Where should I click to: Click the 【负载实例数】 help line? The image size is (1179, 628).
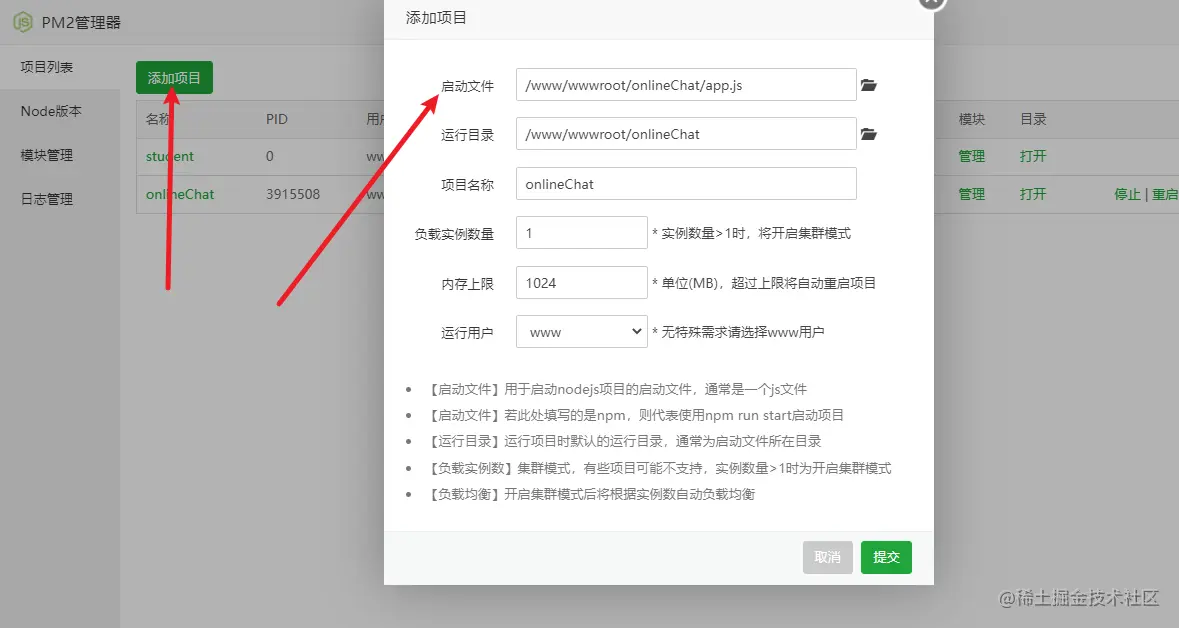click(660, 468)
